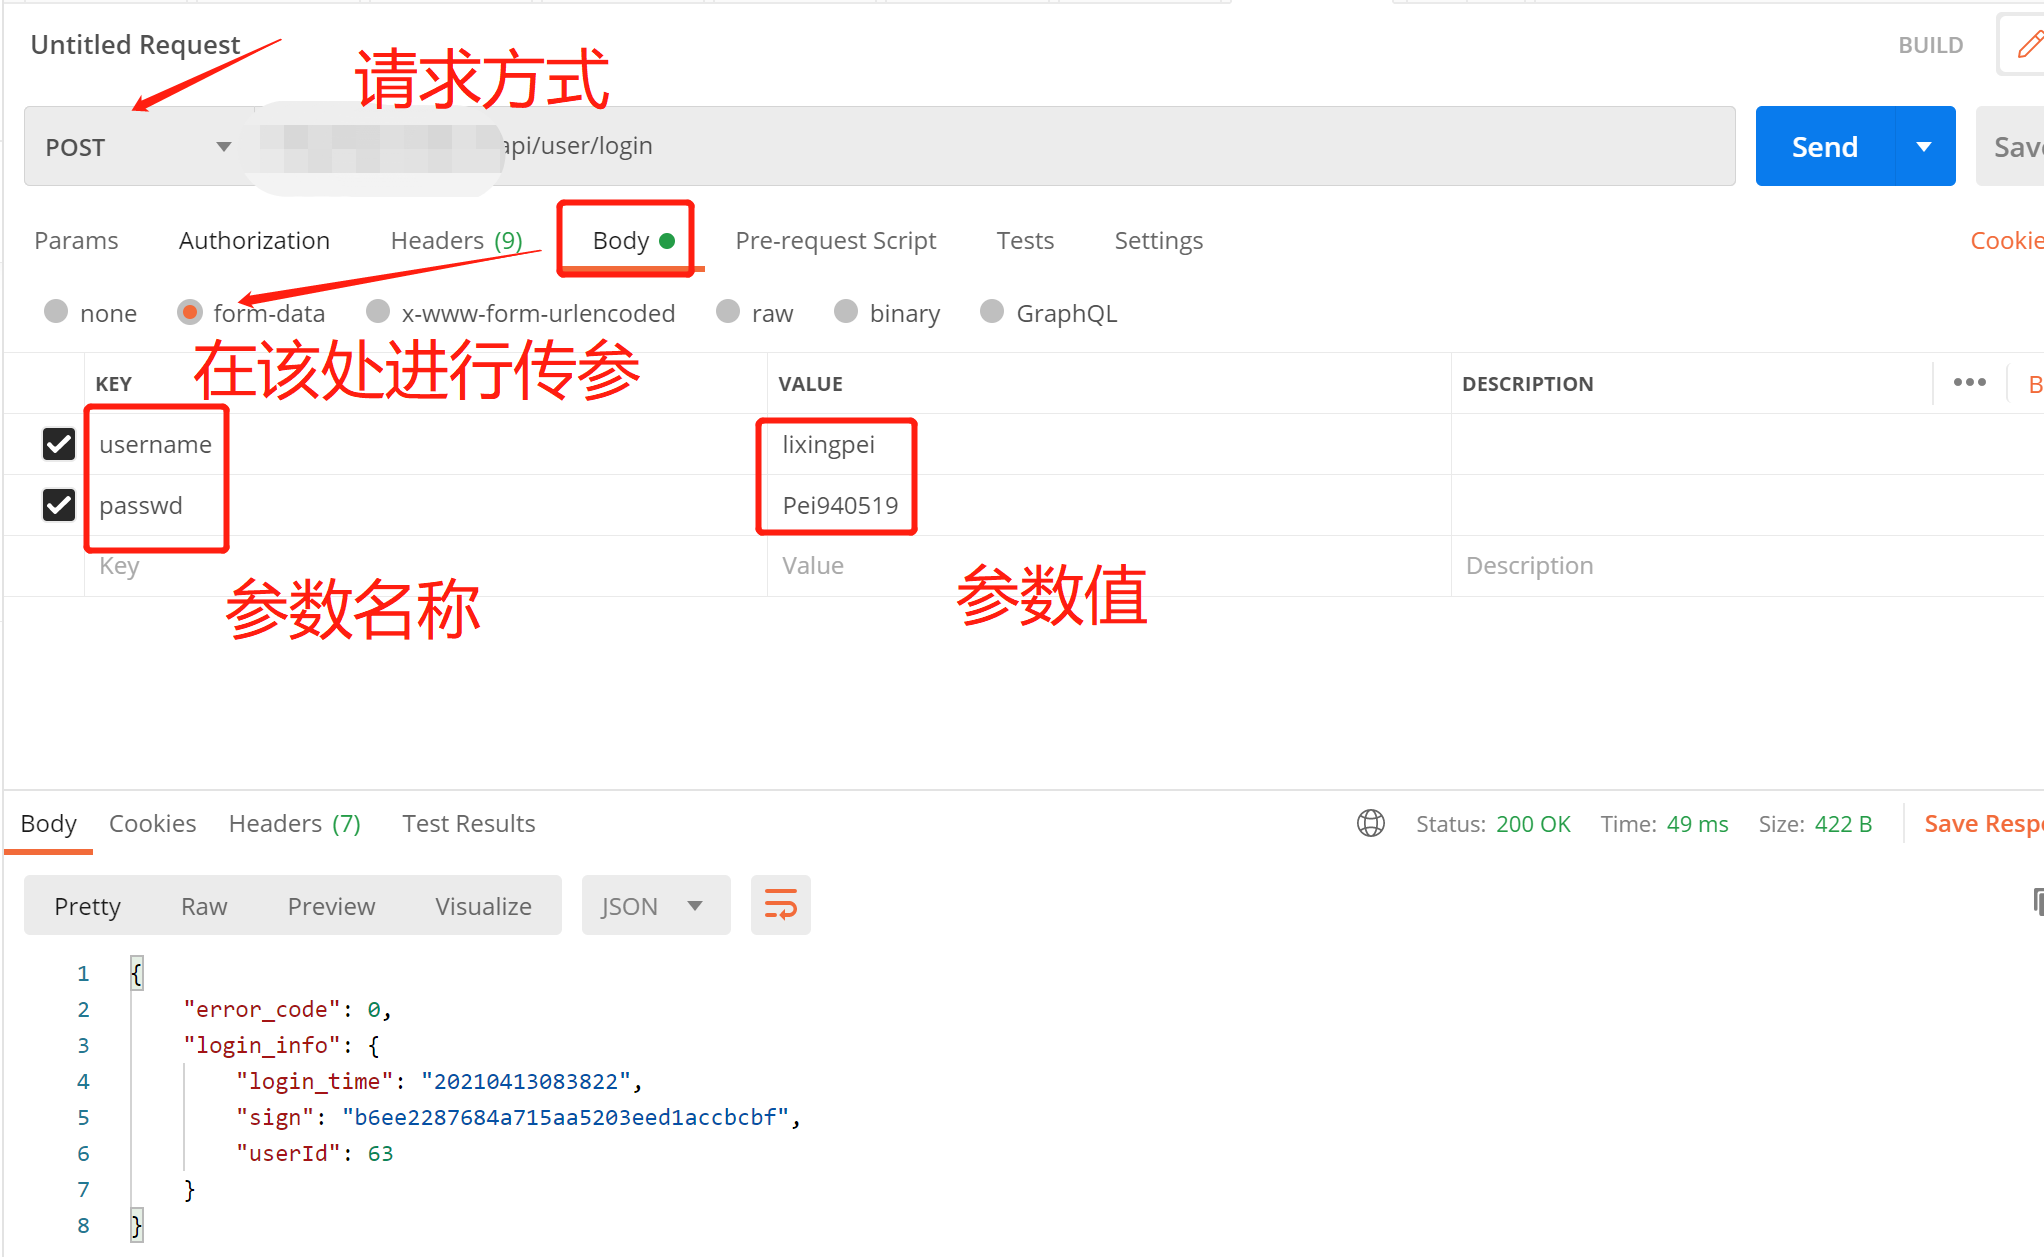2044x1257 pixels.
Task: Select the binary body type radio
Action: click(x=846, y=312)
